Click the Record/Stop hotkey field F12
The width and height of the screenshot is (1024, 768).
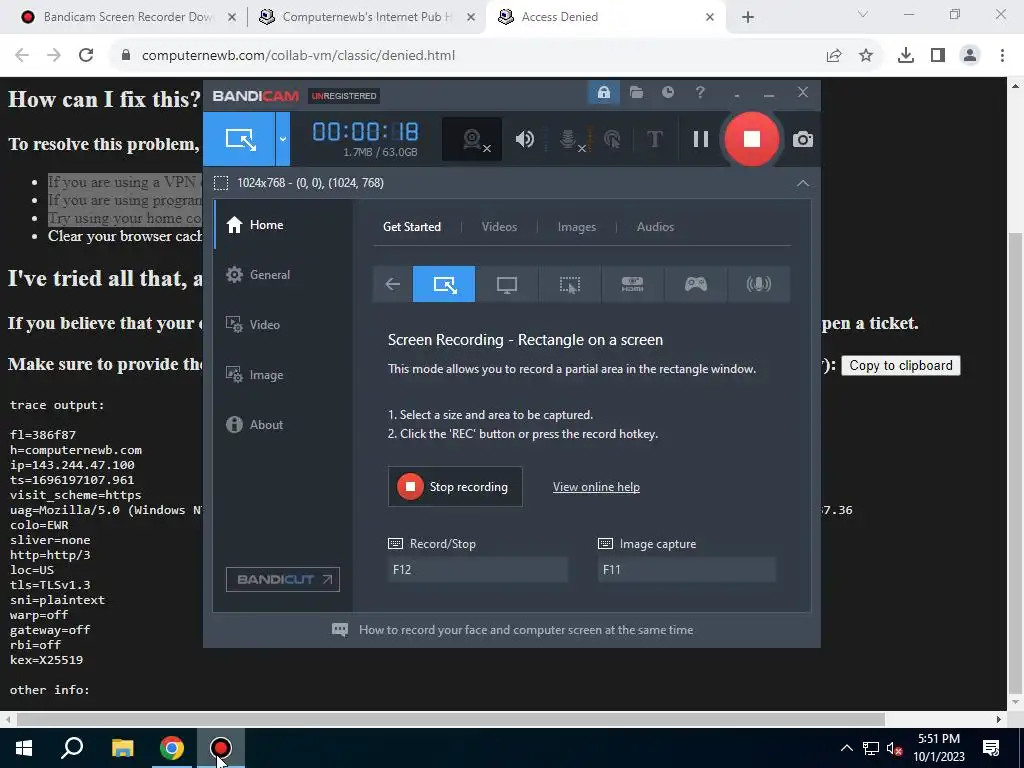(x=477, y=569)
